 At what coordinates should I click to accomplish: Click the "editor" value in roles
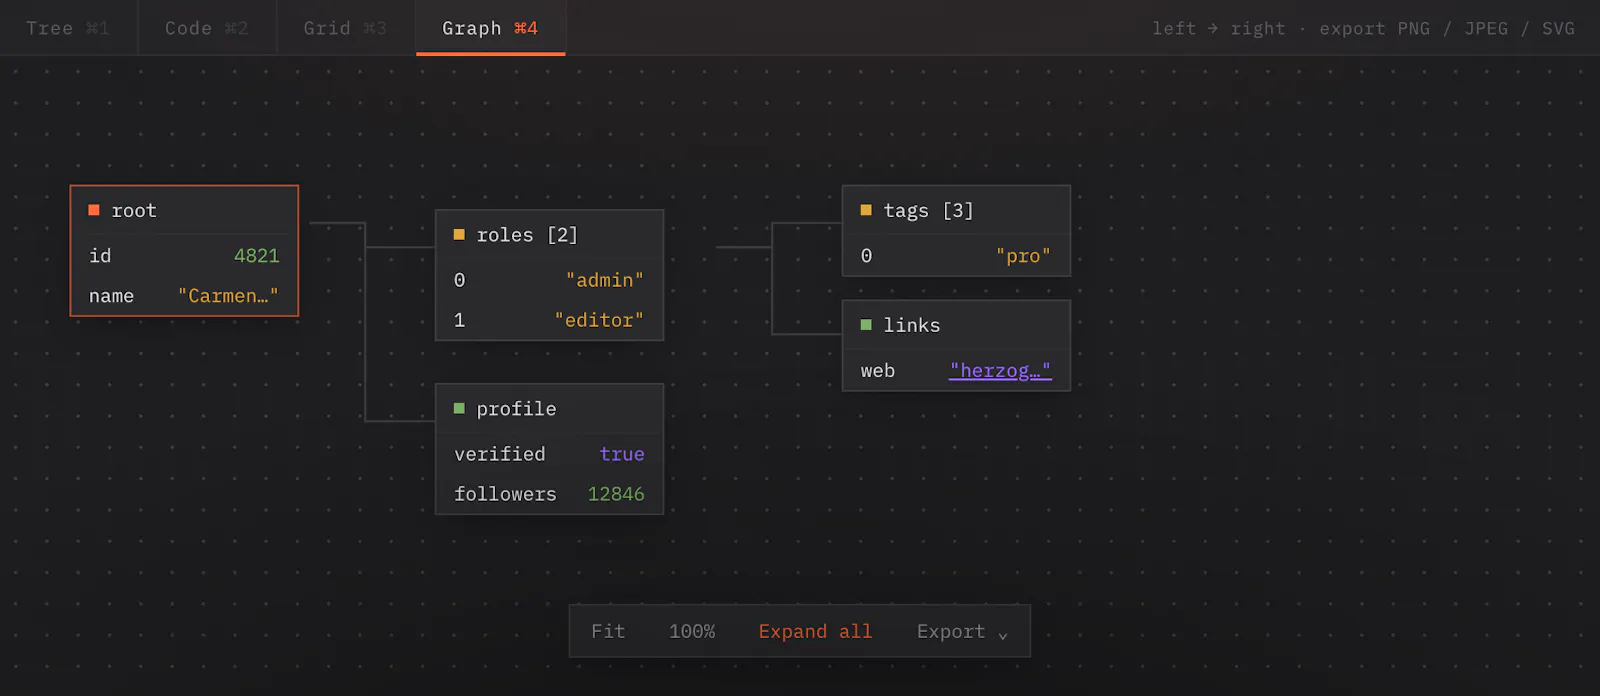(599, 320)
